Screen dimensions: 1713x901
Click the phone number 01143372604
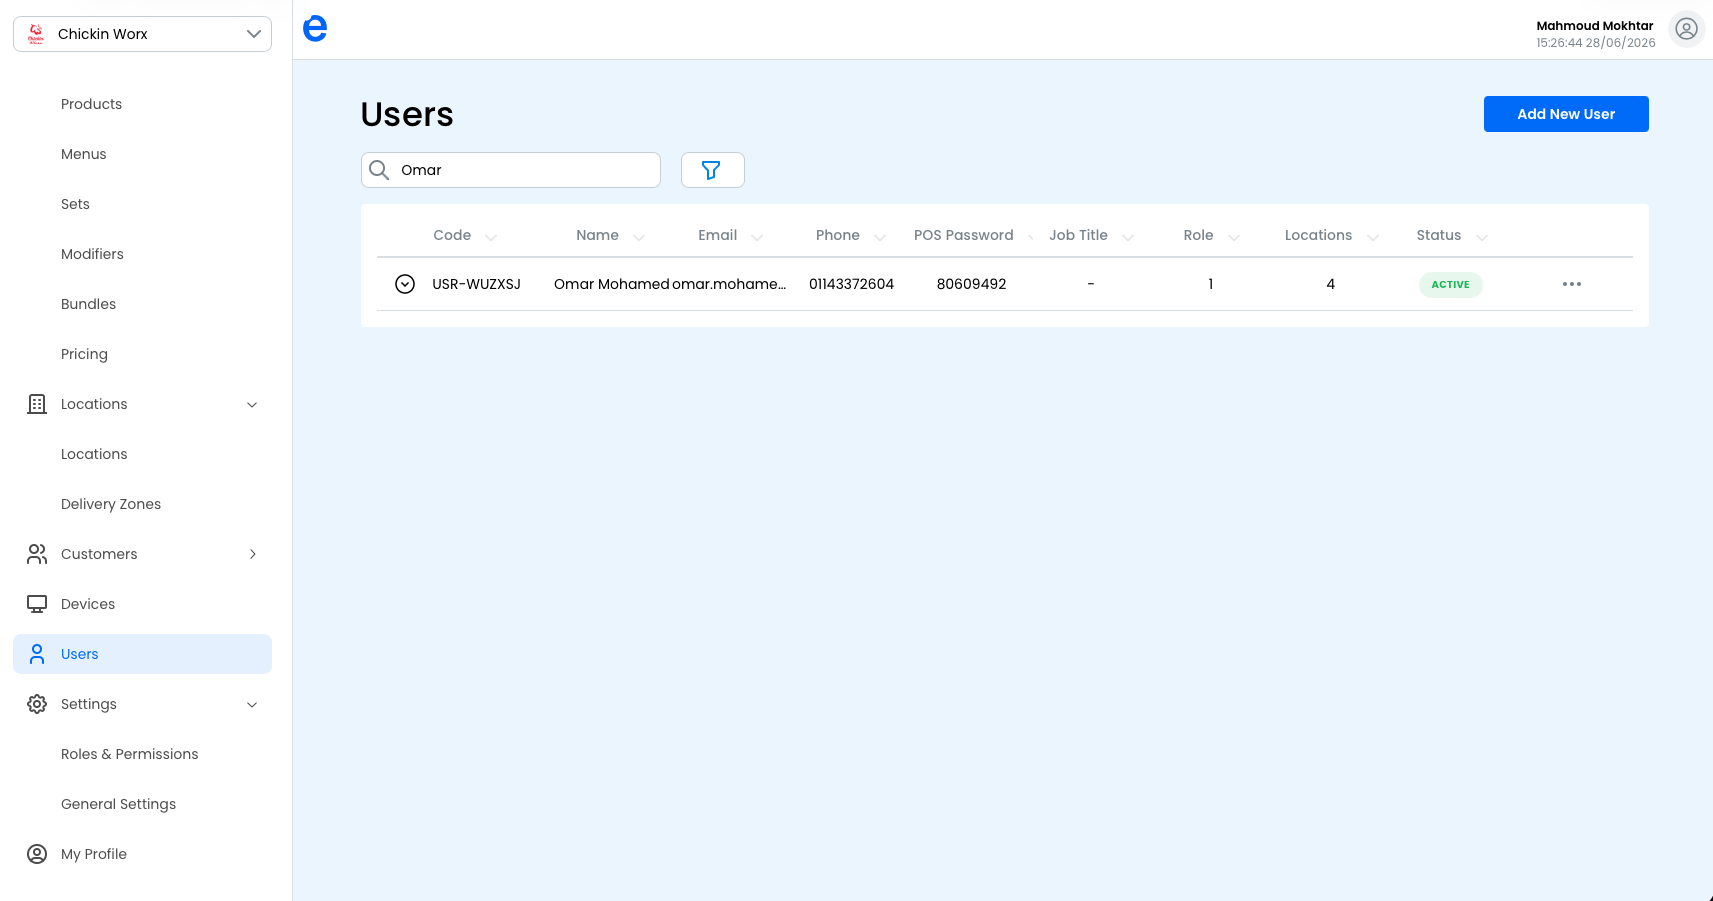[851, 284]
